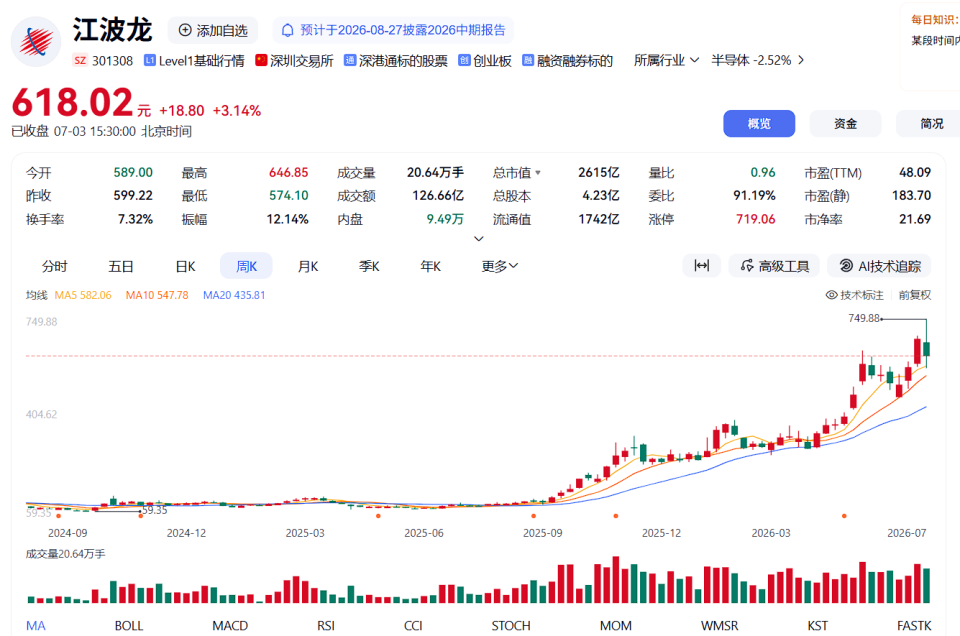The height and width of the screenshot is (636, 960).
Task: Click the 成交量20.64万手 volume label
Action: coord(66,554)
